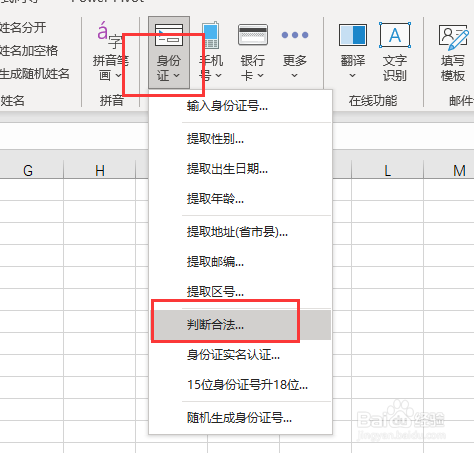Select 身份证实名认证... menu item
Screen dimensions: 474x453
click(x=240, y=355)
